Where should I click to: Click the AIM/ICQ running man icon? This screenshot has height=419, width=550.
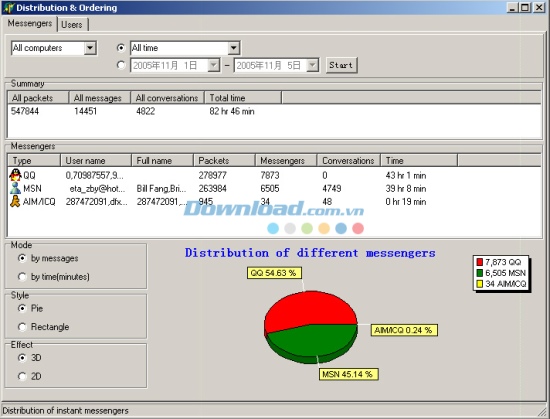coord(15,201)
